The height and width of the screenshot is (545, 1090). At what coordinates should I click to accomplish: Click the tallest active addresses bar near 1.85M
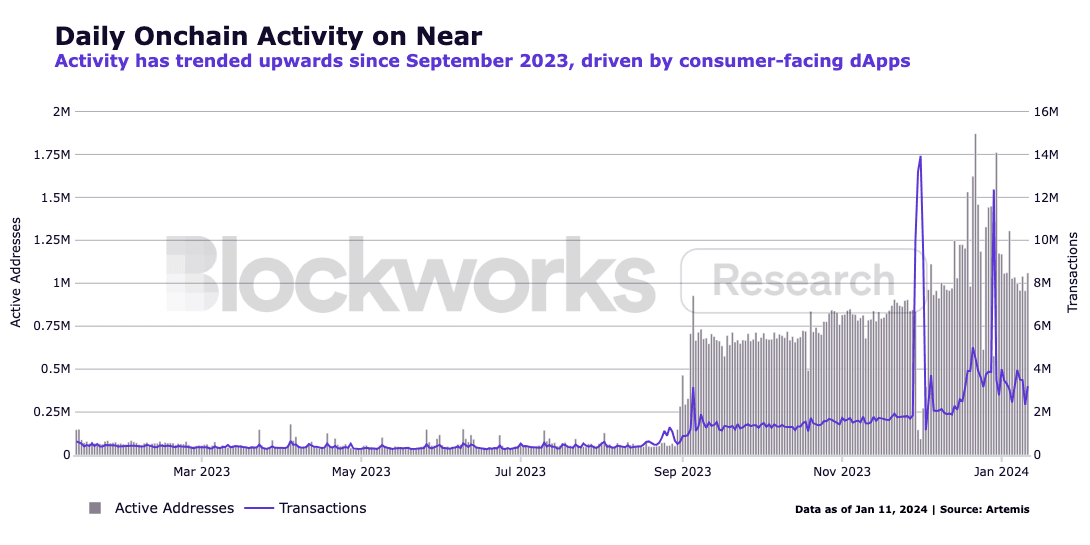coord(975,294)
